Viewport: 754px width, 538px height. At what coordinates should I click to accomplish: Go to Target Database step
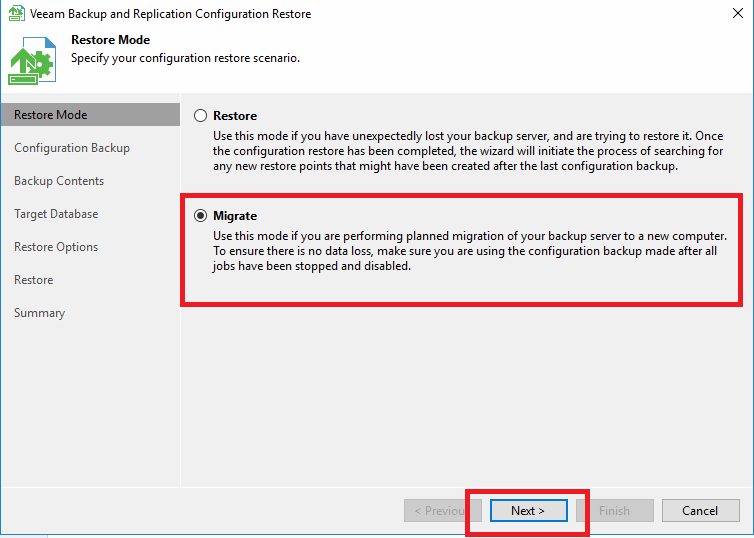click(56, 214)
